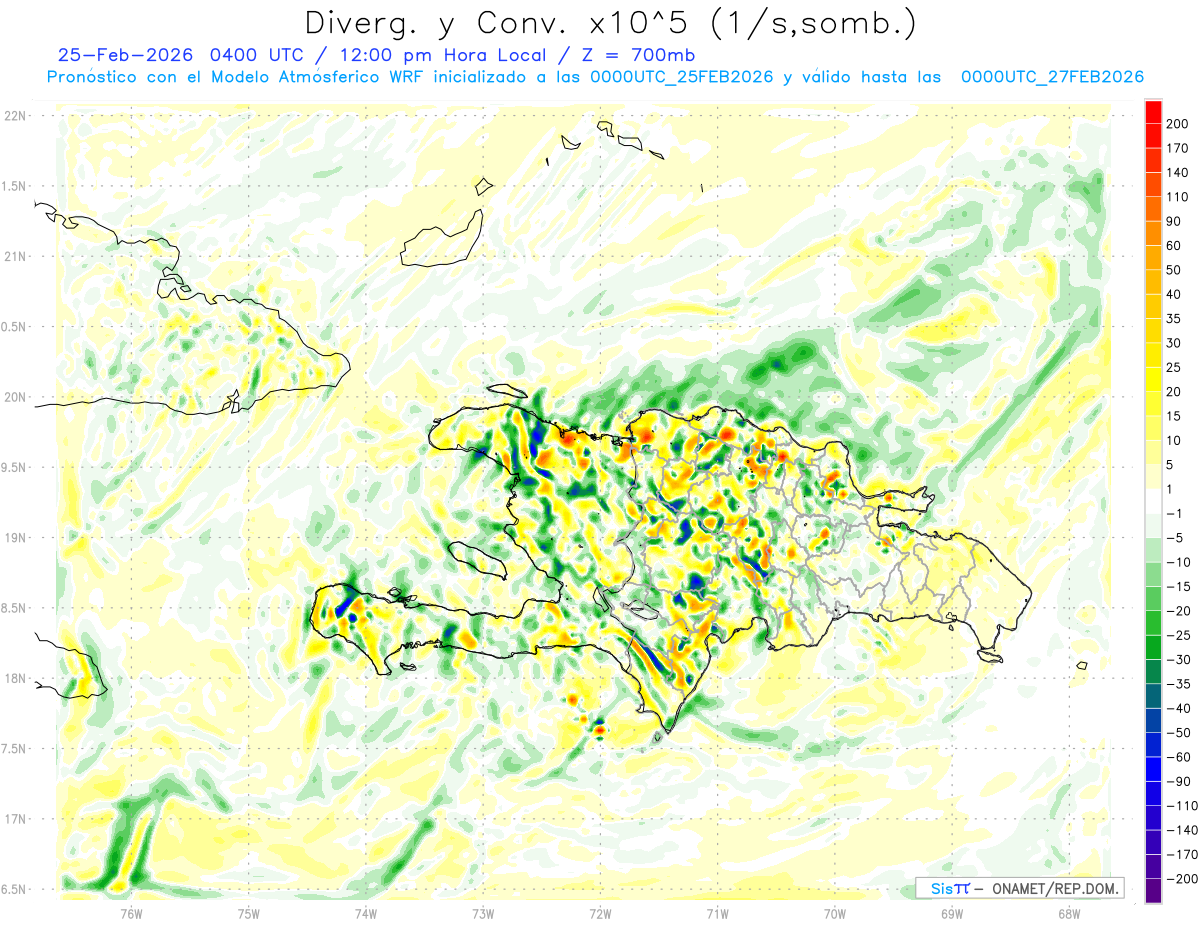Click the '68W' longitude label
This screenshot has height=927, width=1200.
click(1068, 913)
